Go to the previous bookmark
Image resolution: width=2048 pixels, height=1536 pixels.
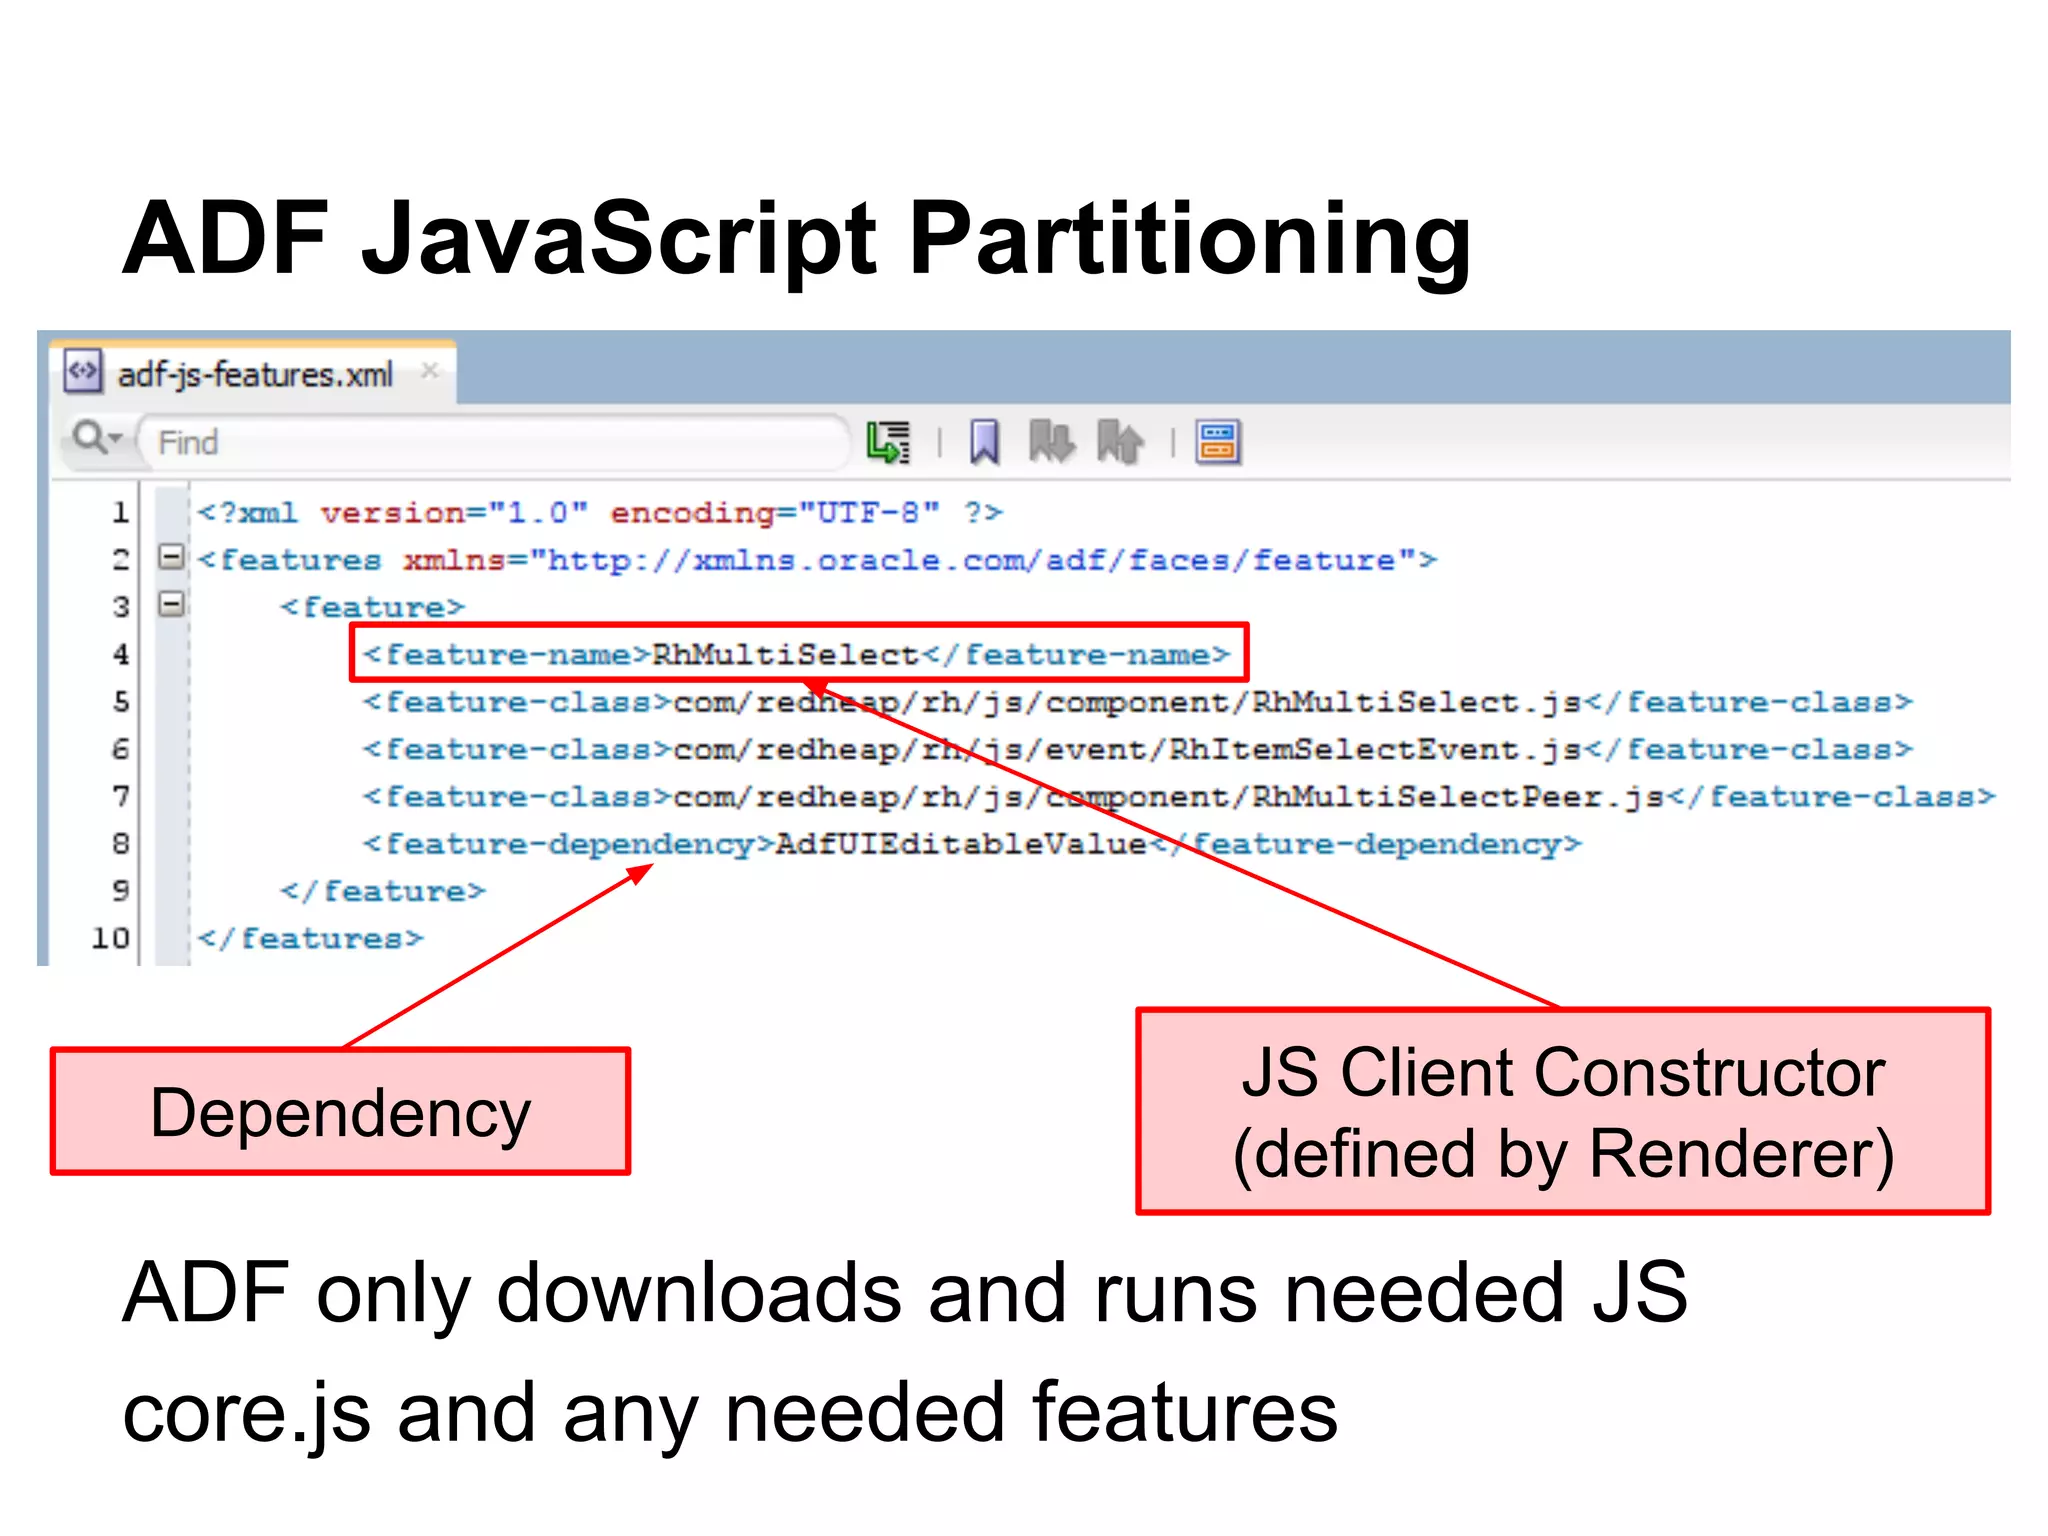click(1120, 441)
